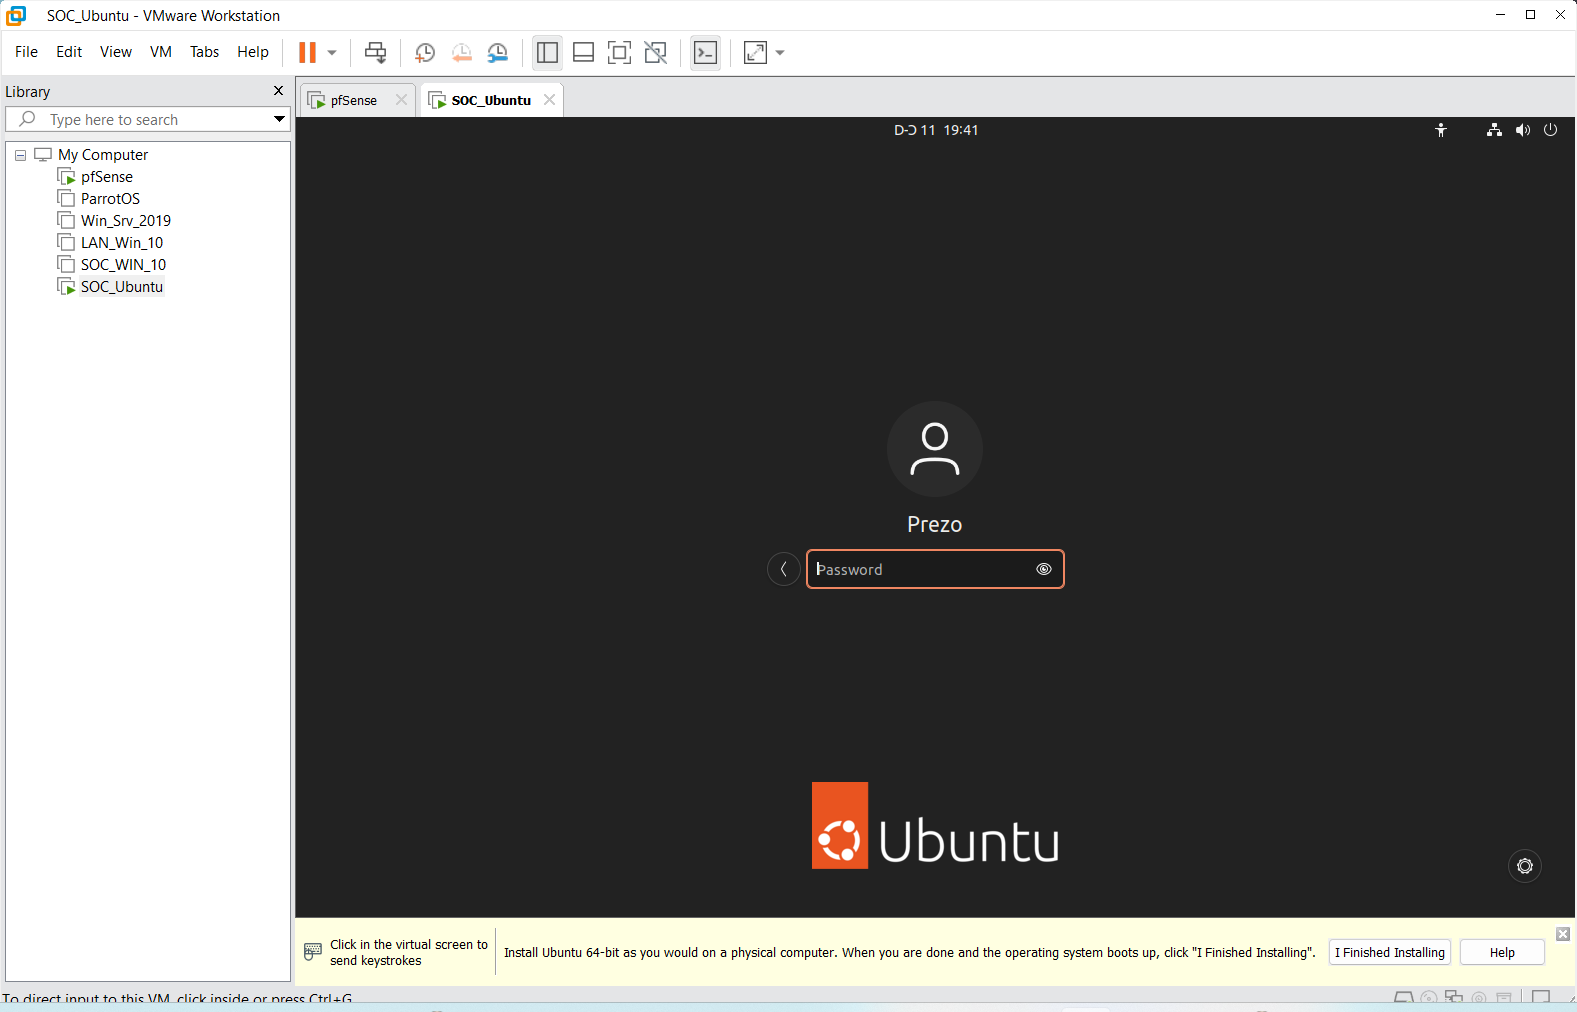This screenshot has width=1577, height=1012.
Task: Maximize the VMware Workstation window
Action: (x=1530, y=15)
